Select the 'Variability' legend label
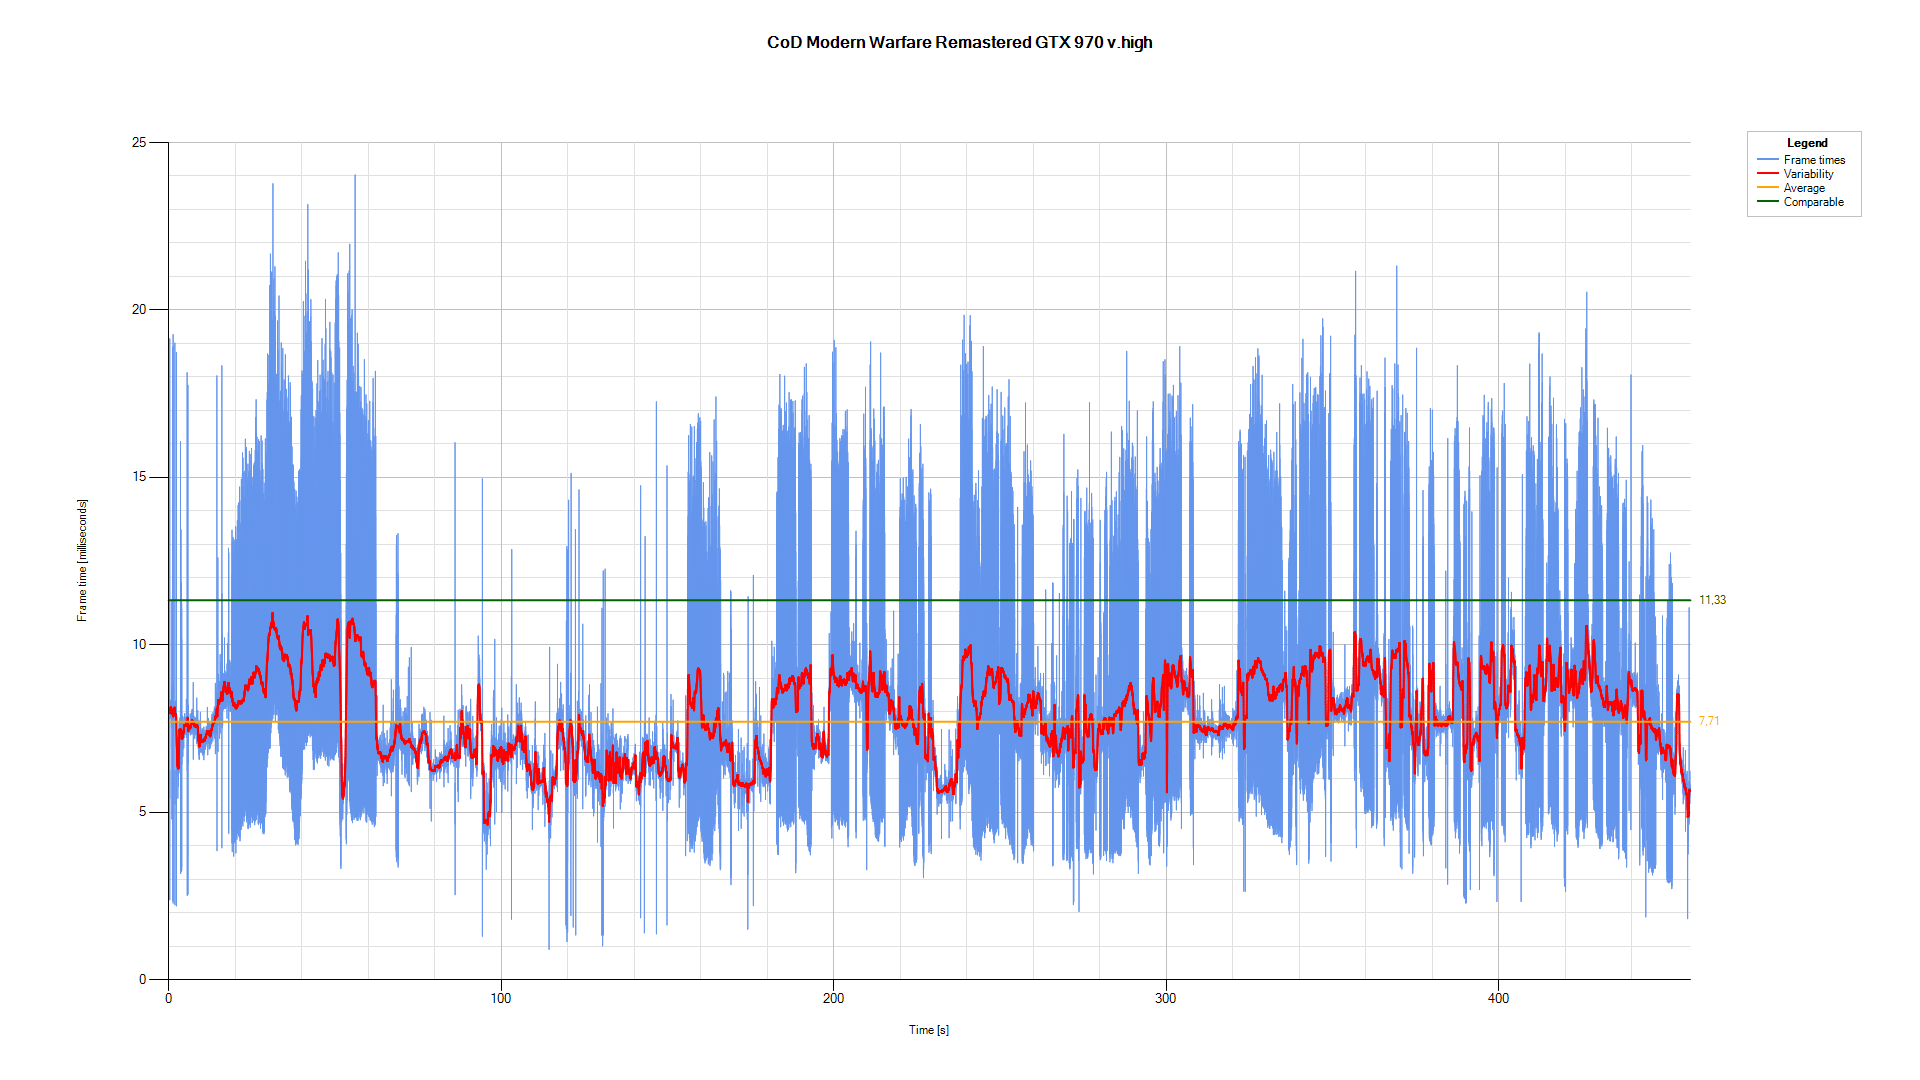This screenshot has height=1080, width=1920. coord(1808,174)
